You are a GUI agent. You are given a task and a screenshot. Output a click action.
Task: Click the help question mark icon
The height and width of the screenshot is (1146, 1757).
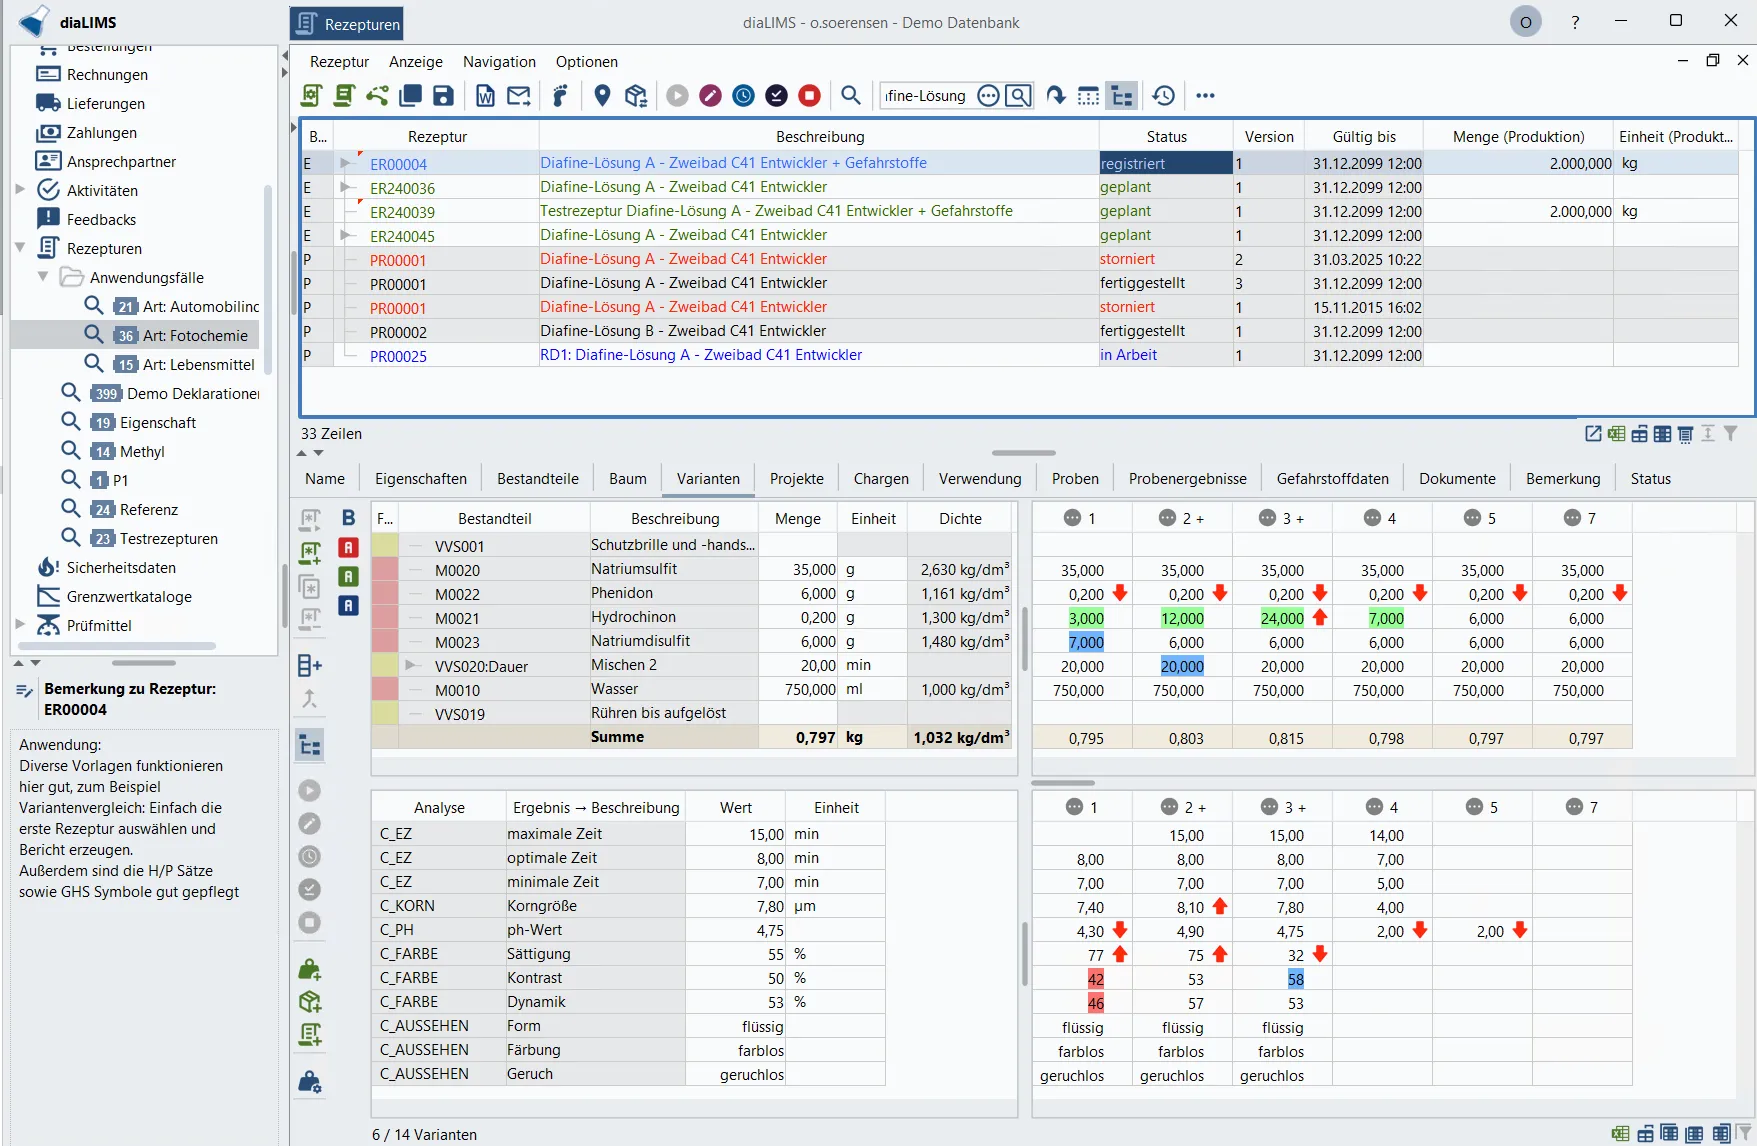click(1575, 22)
